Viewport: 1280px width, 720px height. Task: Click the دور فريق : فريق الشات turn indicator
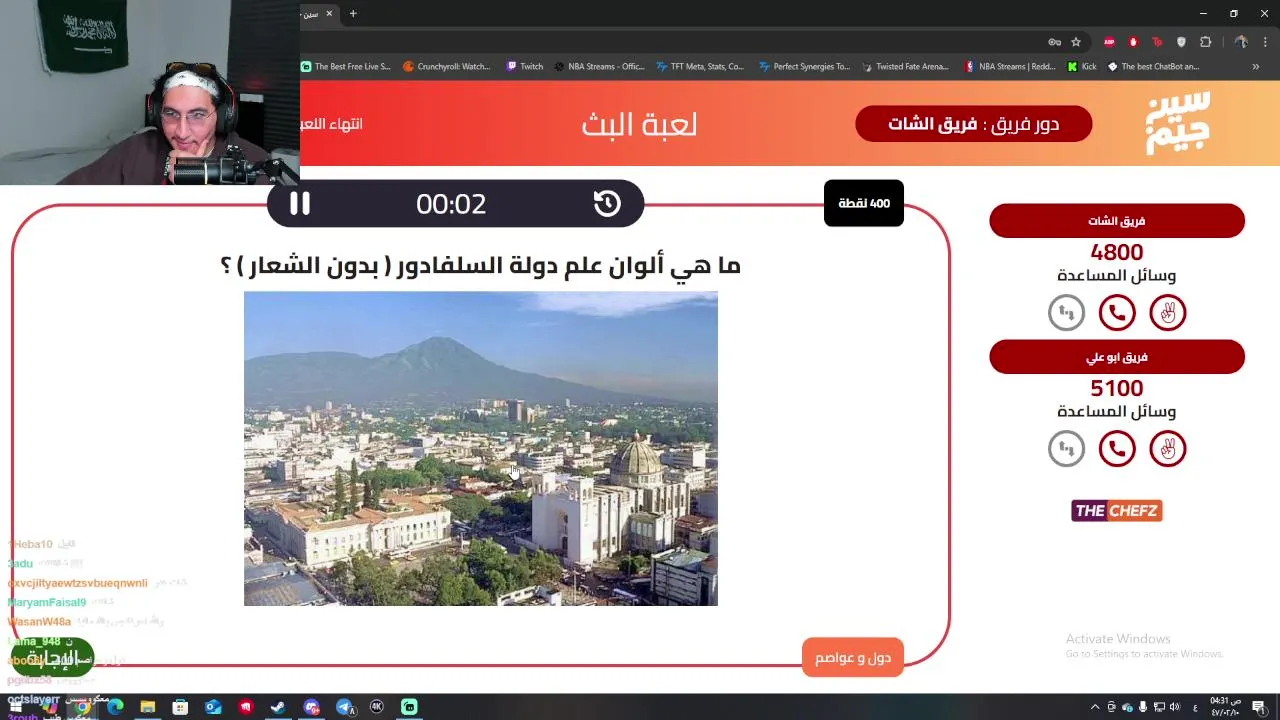tap(974, 124)
